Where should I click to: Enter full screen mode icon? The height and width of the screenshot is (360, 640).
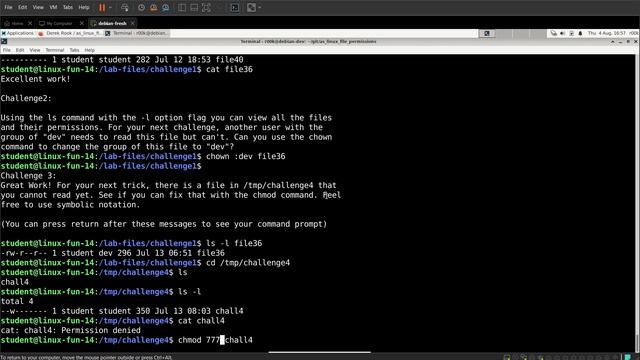point(207,7)
